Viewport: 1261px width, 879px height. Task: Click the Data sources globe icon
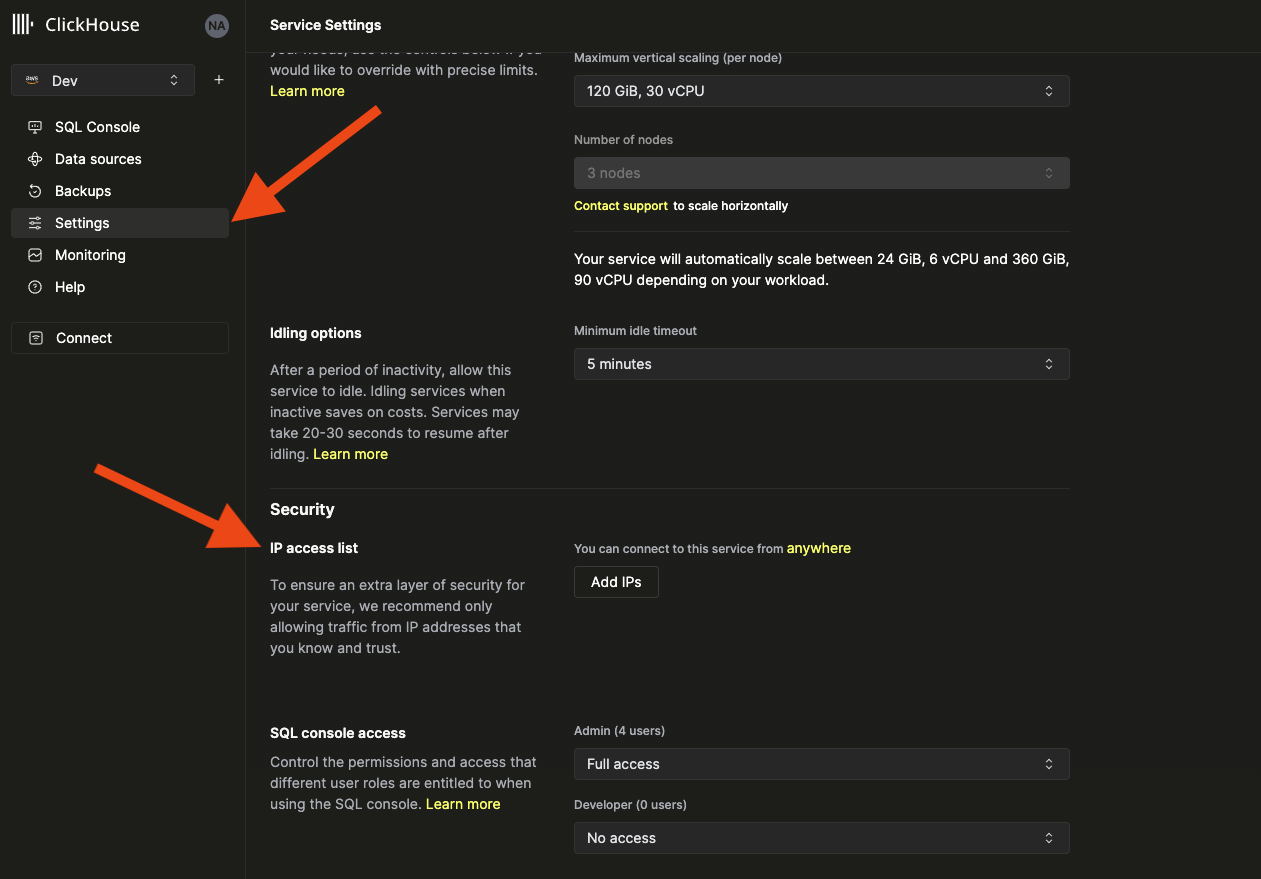pyautogui.click(x=35, y=159)
